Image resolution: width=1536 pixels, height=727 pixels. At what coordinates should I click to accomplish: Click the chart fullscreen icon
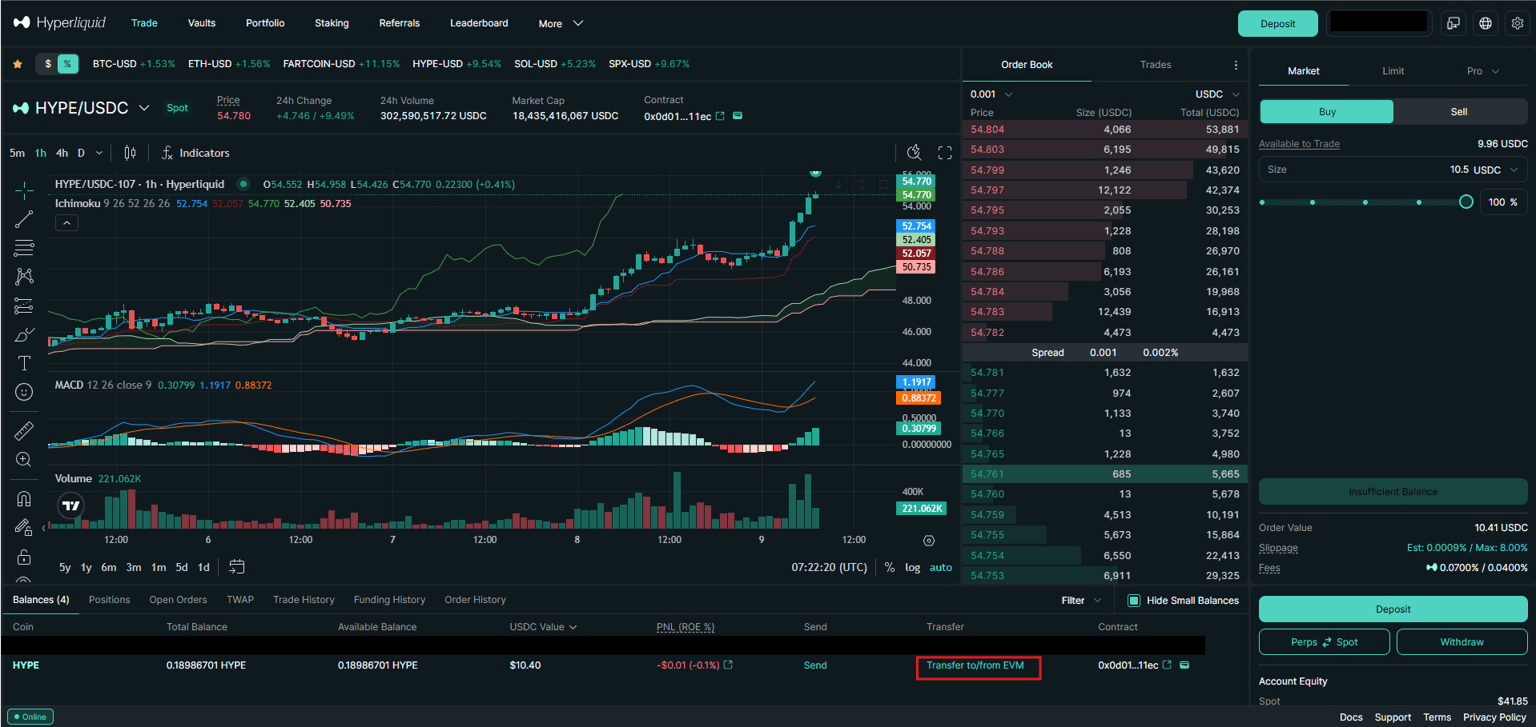click(x=944, y=153)
